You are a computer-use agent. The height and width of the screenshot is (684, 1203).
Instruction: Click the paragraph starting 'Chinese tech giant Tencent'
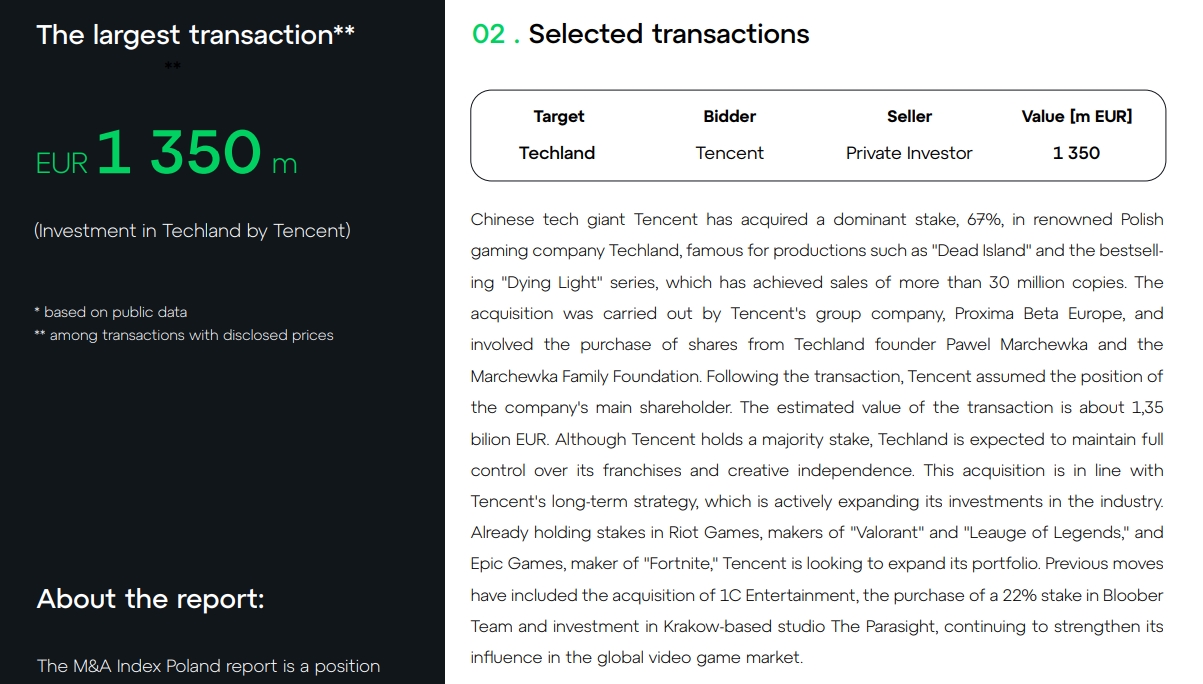pyautogui.click(x=817, y=438)
